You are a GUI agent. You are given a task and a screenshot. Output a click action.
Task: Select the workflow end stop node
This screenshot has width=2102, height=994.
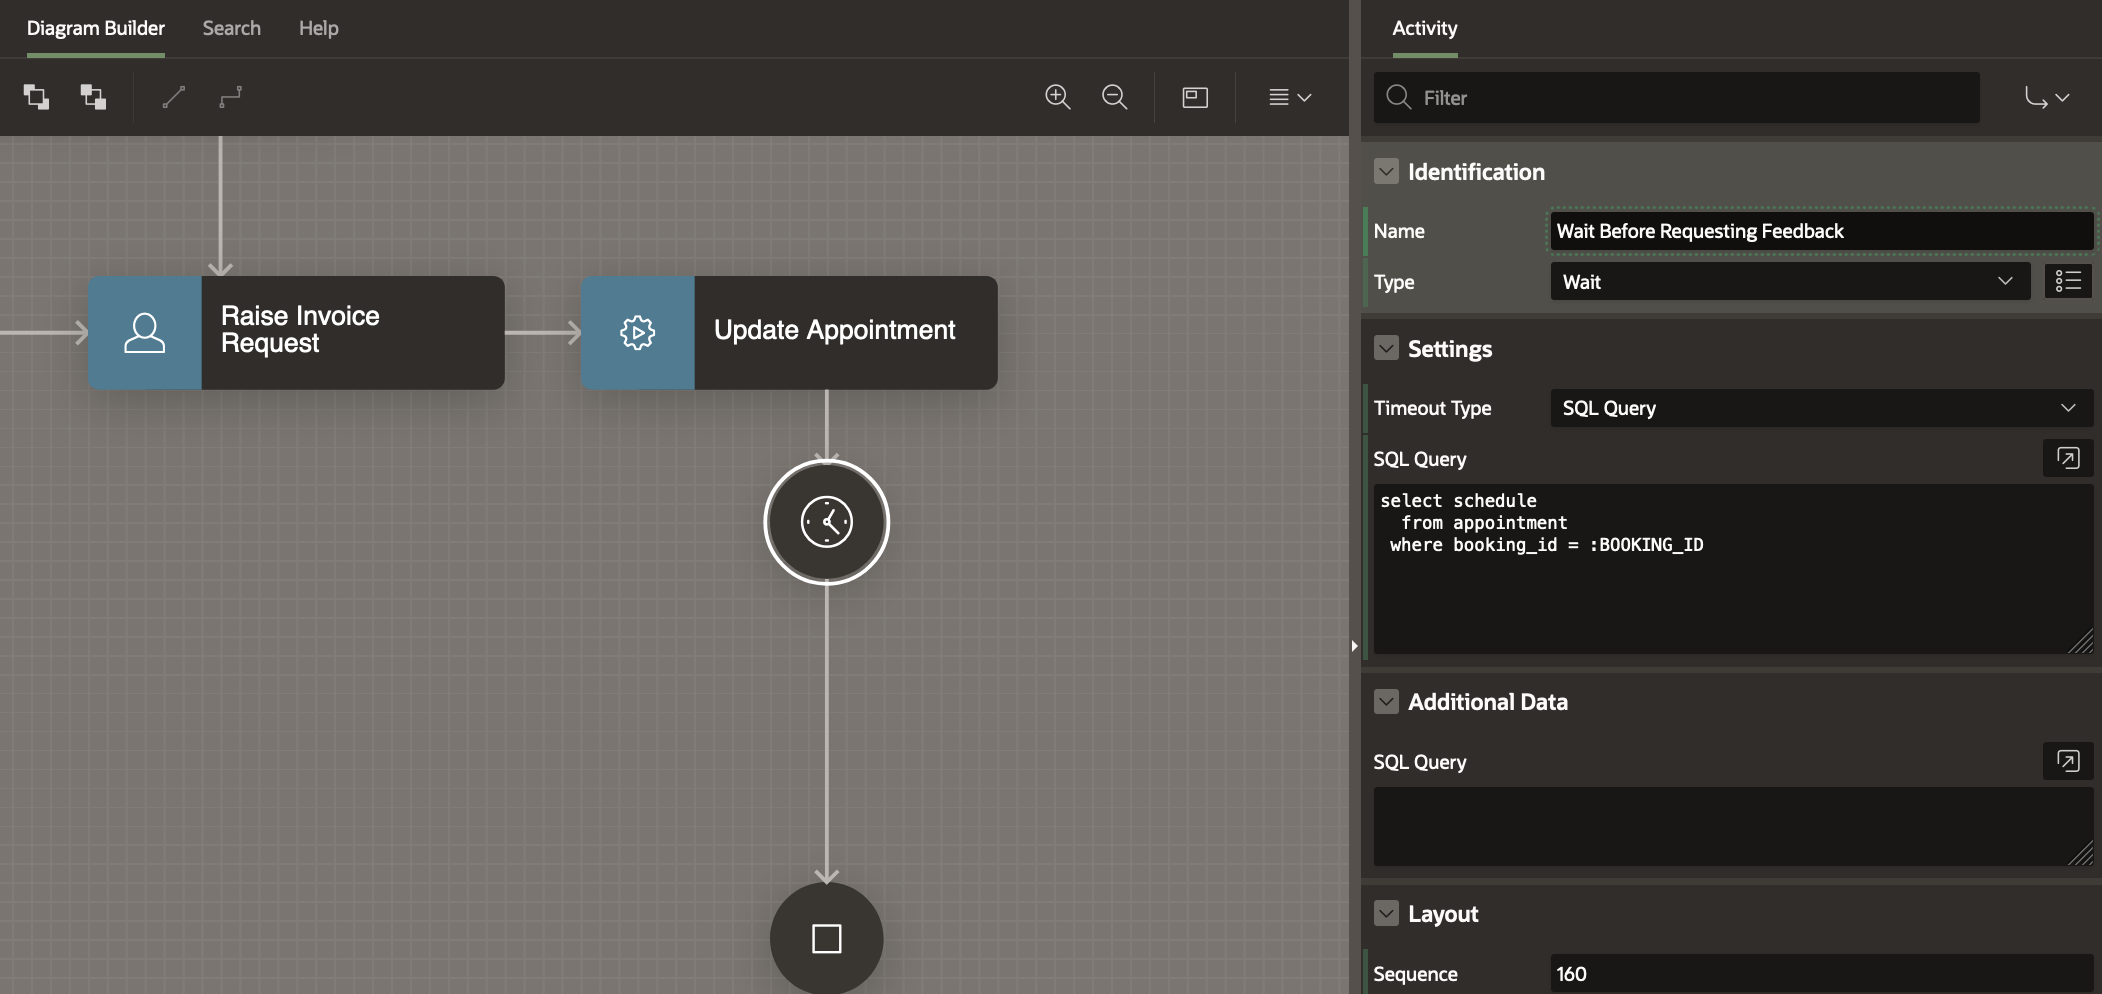[x=826, y=938]
